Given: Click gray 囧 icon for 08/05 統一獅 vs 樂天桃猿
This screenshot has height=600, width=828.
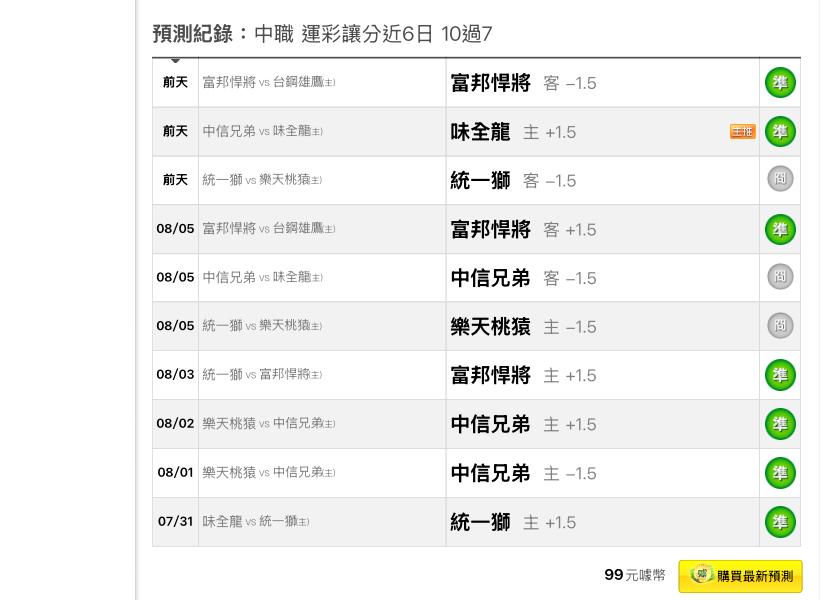Looking at the screenshot, I should (x=780, y=325).
